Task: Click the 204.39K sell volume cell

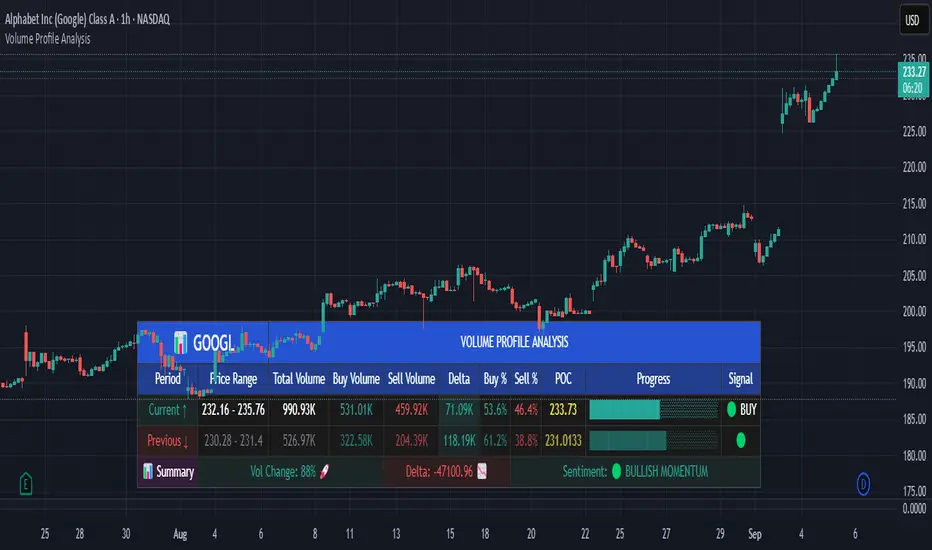Action: coord(411,441)
